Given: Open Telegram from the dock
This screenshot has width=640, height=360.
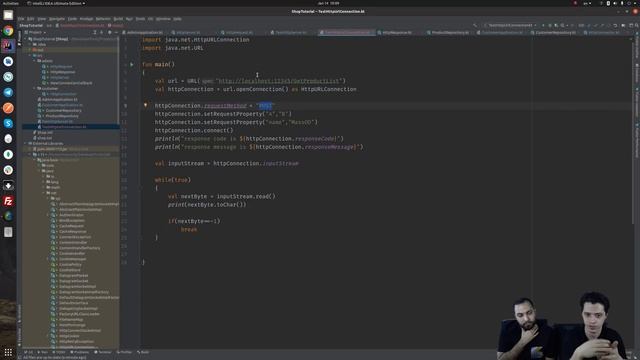Looking at the screenshot, I should pyautogui.click(x=8, y=92).
